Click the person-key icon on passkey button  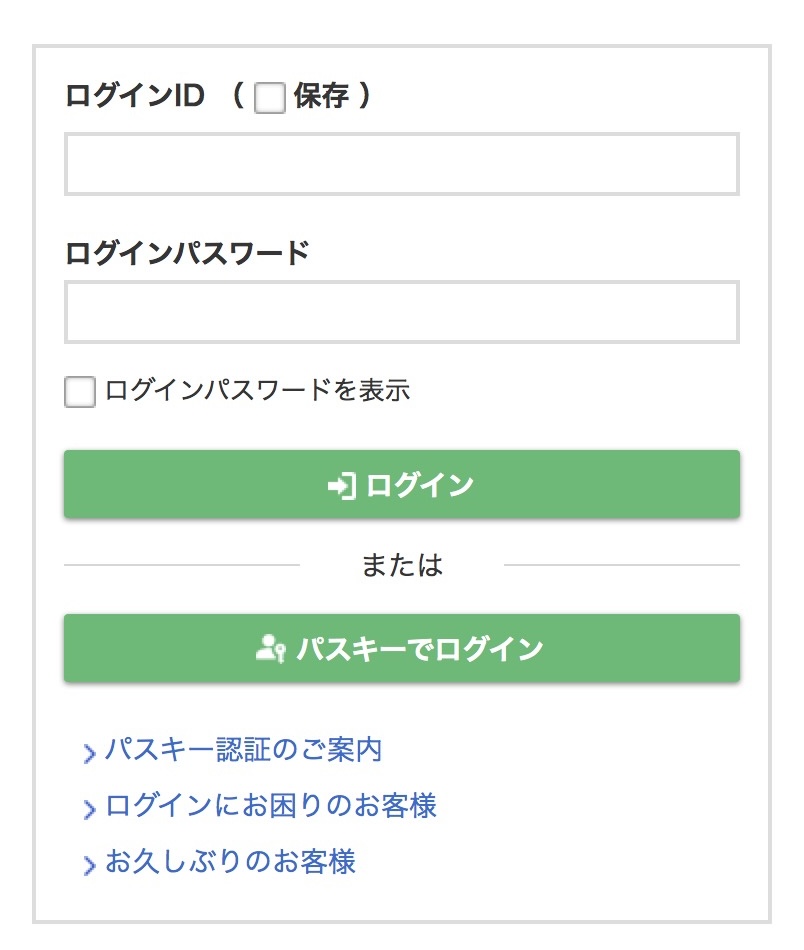point(271,649)
